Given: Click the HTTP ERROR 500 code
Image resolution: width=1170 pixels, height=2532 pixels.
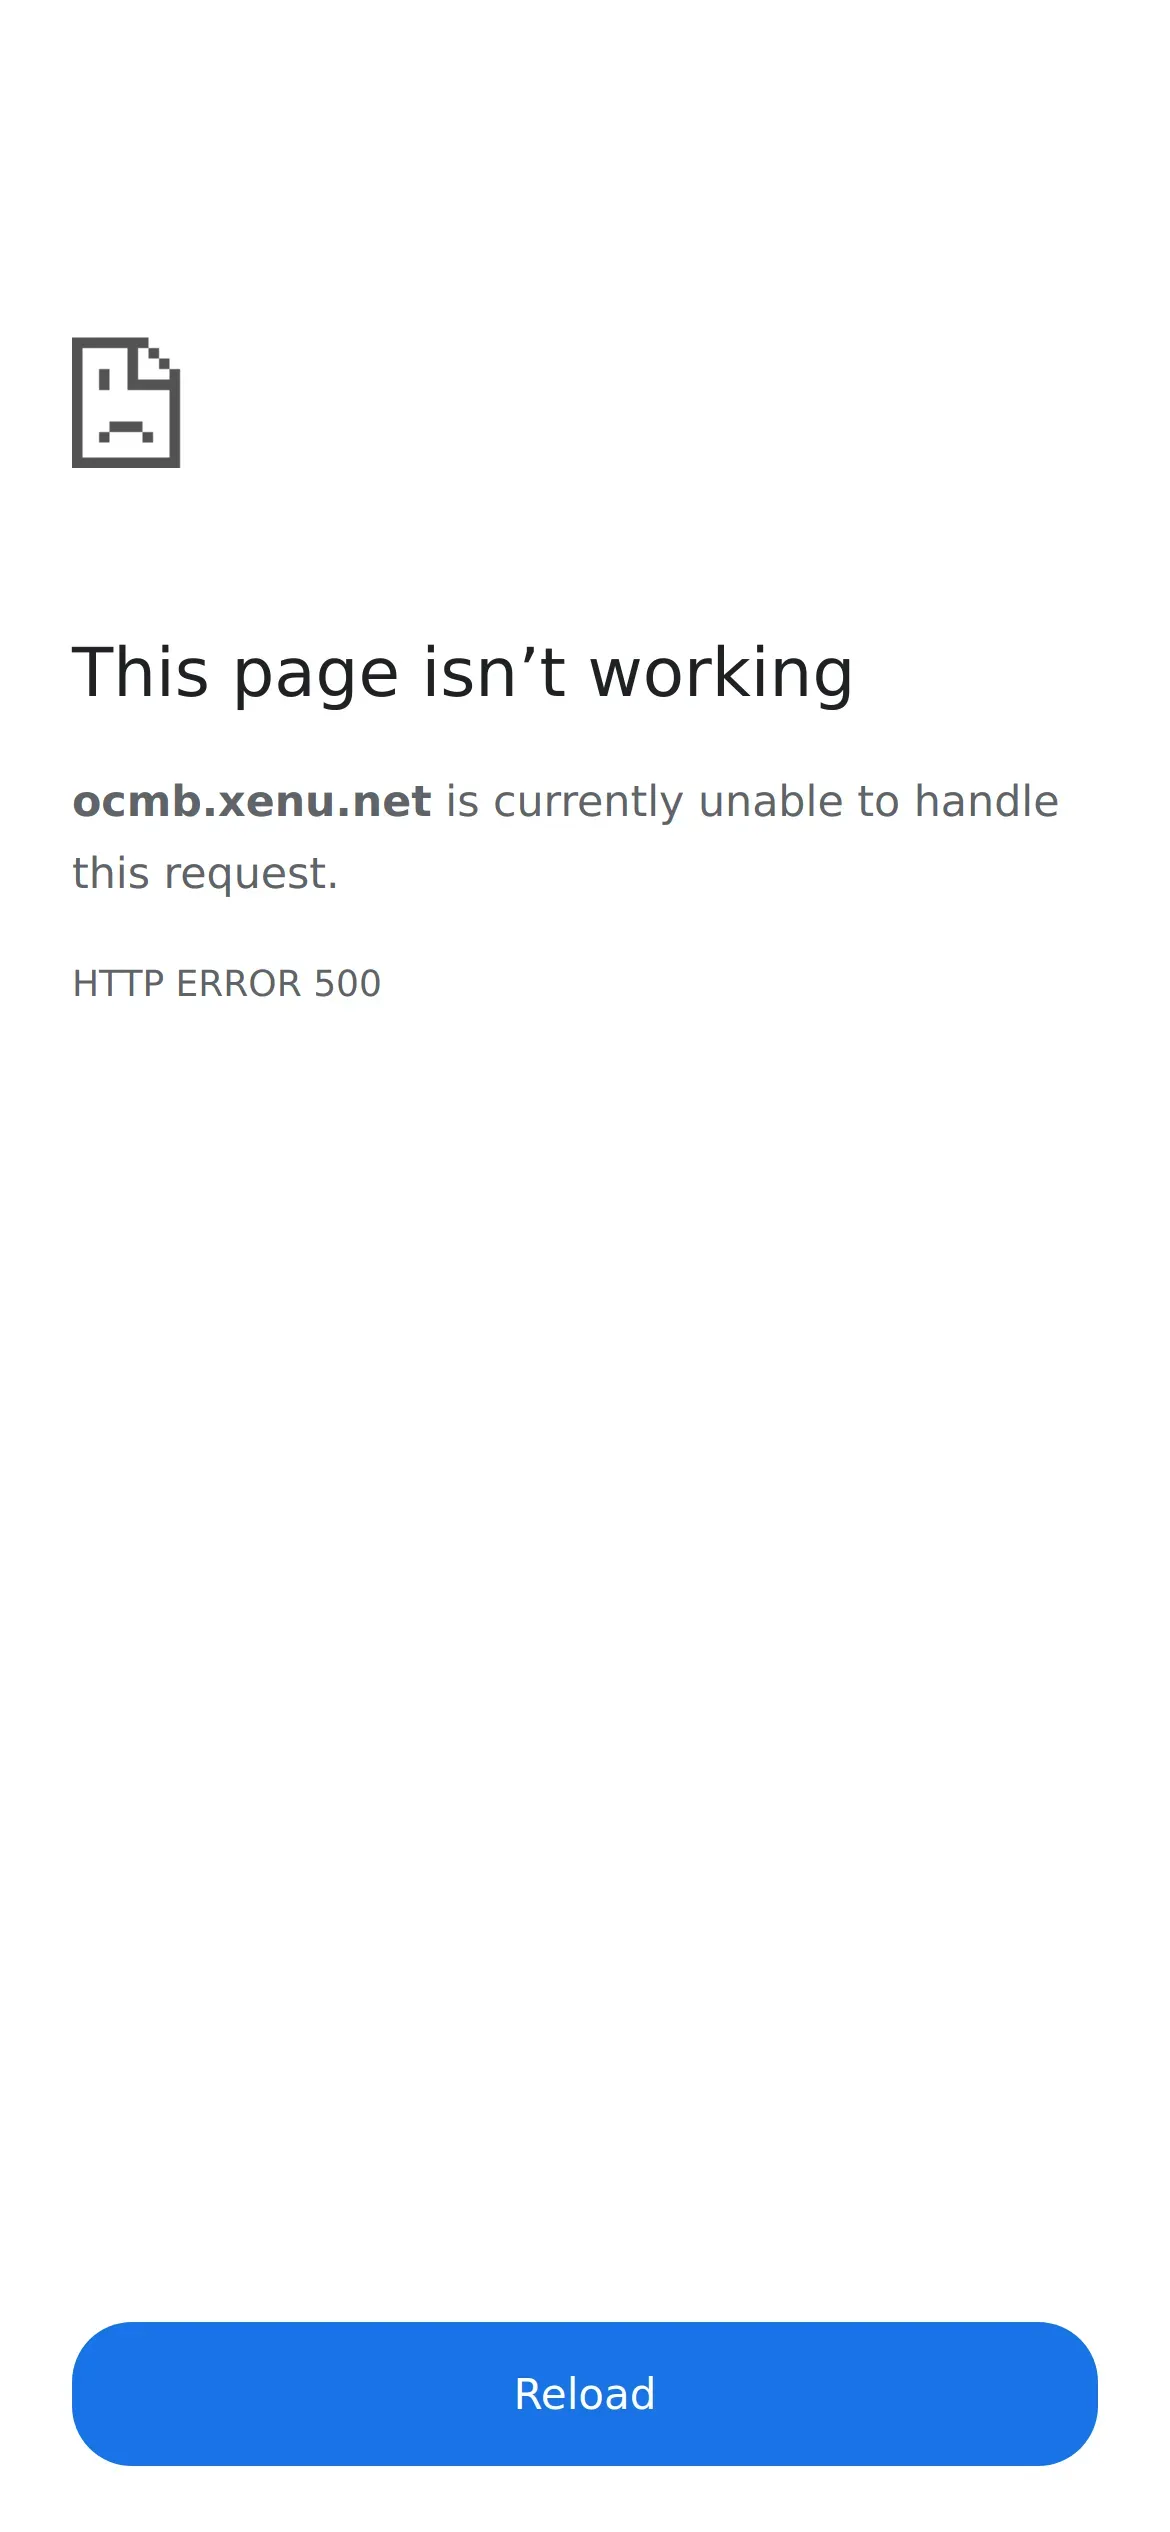Looking at the screenshot, I should click(x=227, y=983).
